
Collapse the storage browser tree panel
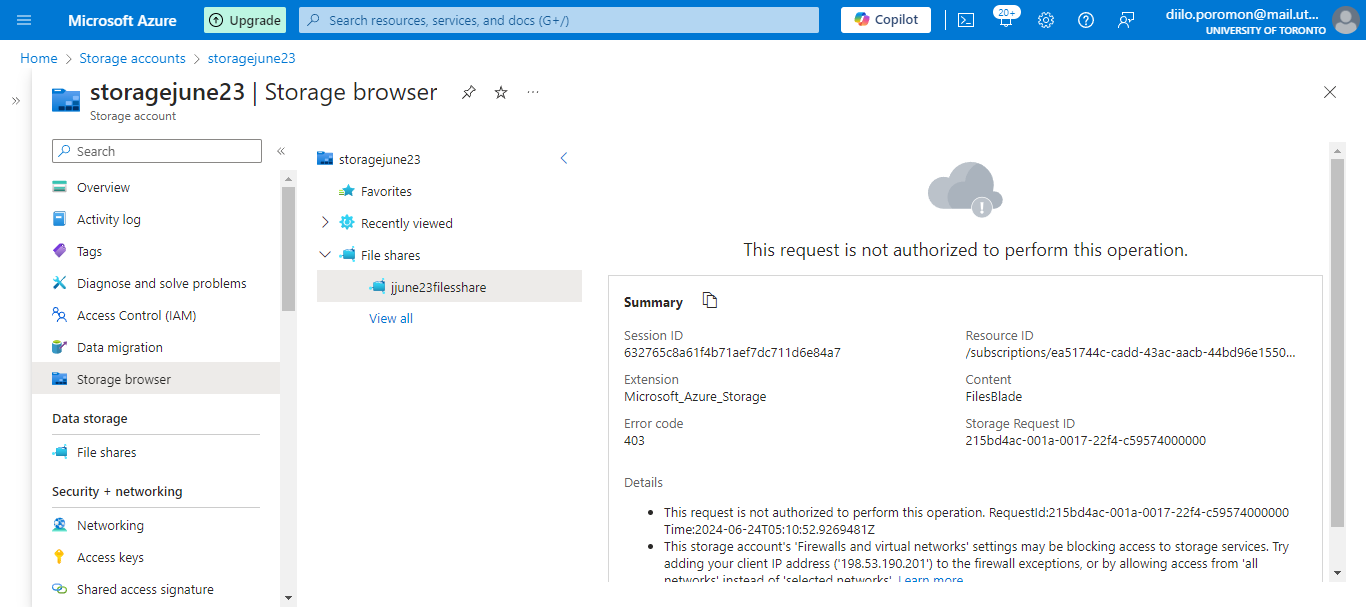click(x=564, y=158)
